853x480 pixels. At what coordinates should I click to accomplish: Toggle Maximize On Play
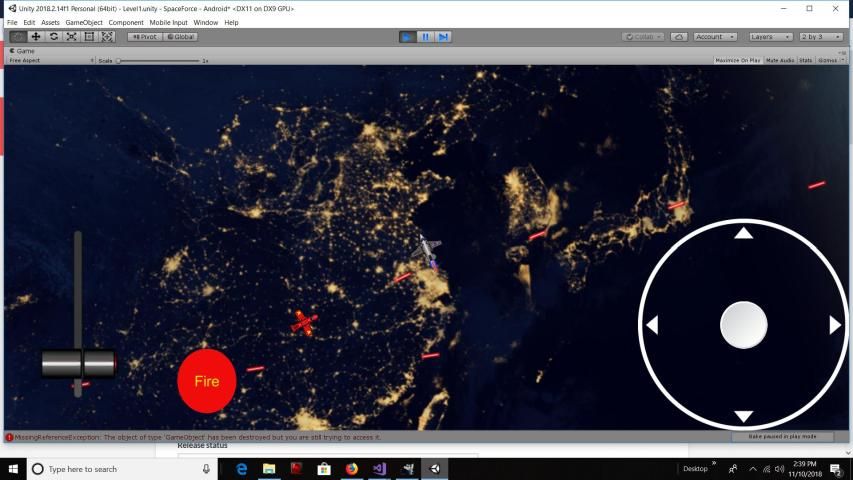point(738,60)
